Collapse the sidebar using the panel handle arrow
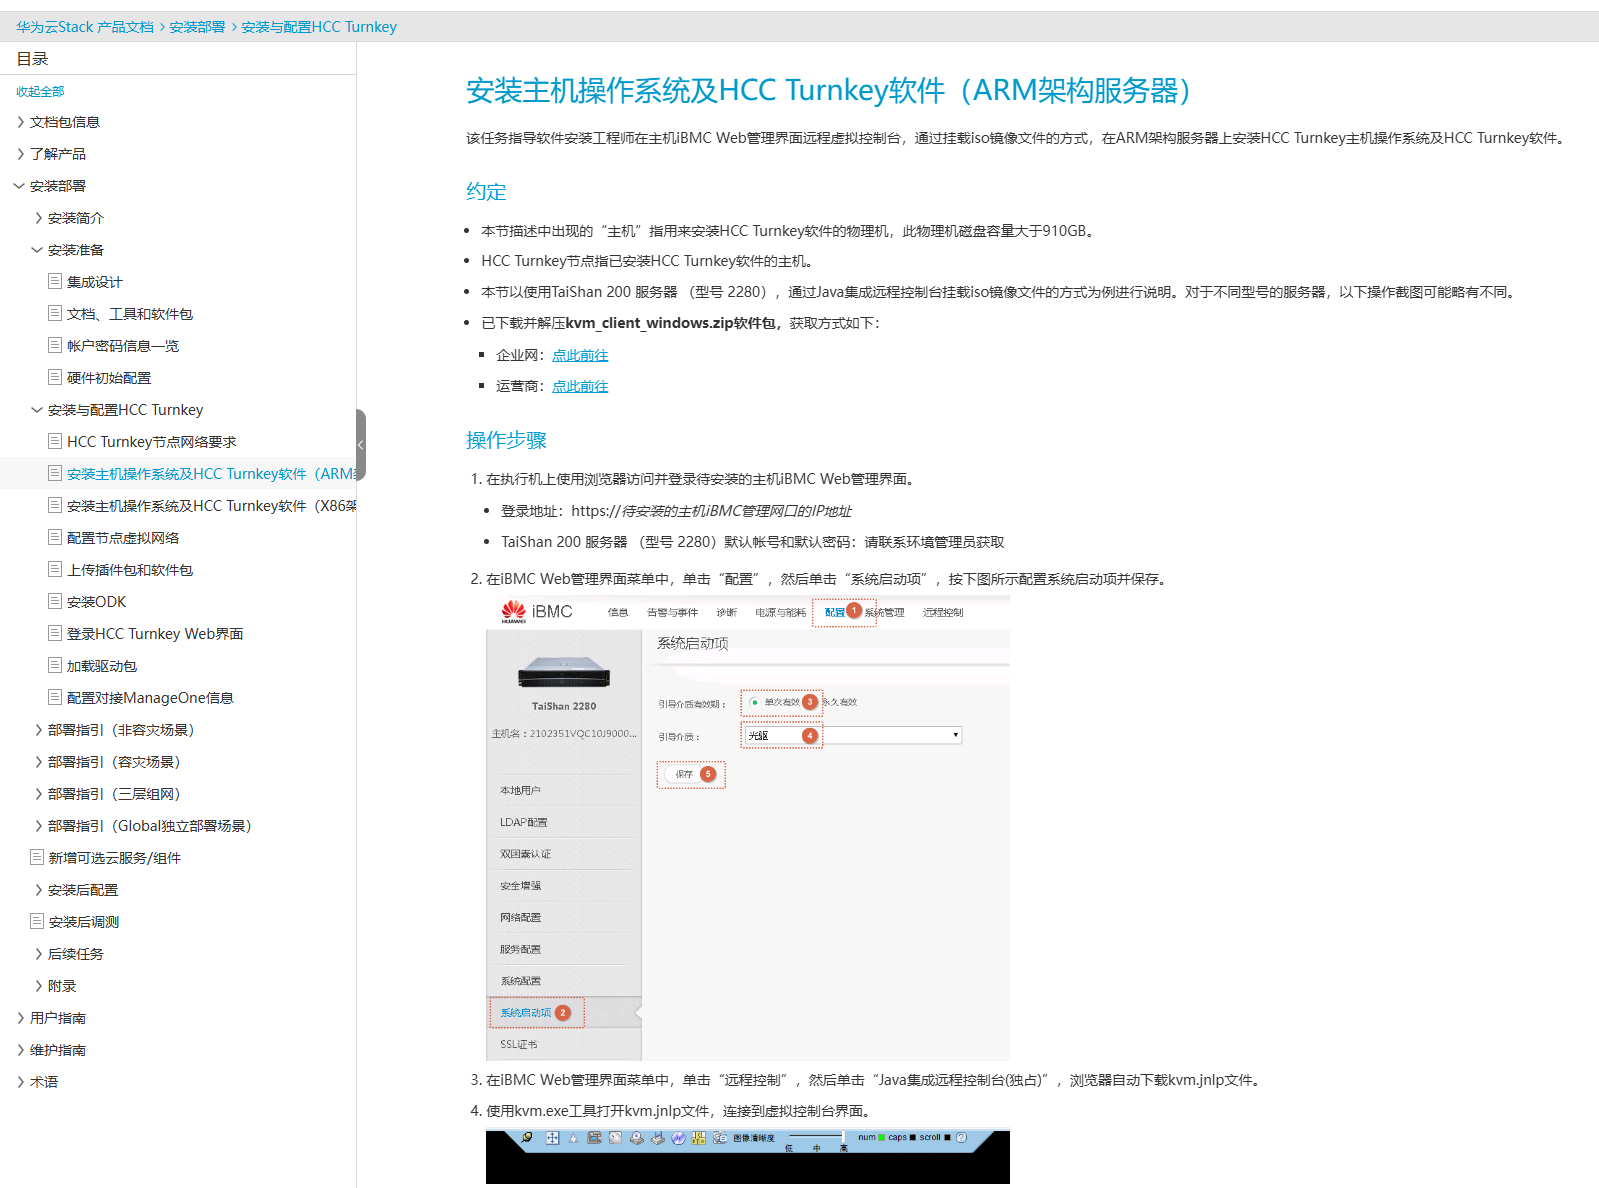This screenshot has width=1599, height=1188. click(361, 445)
